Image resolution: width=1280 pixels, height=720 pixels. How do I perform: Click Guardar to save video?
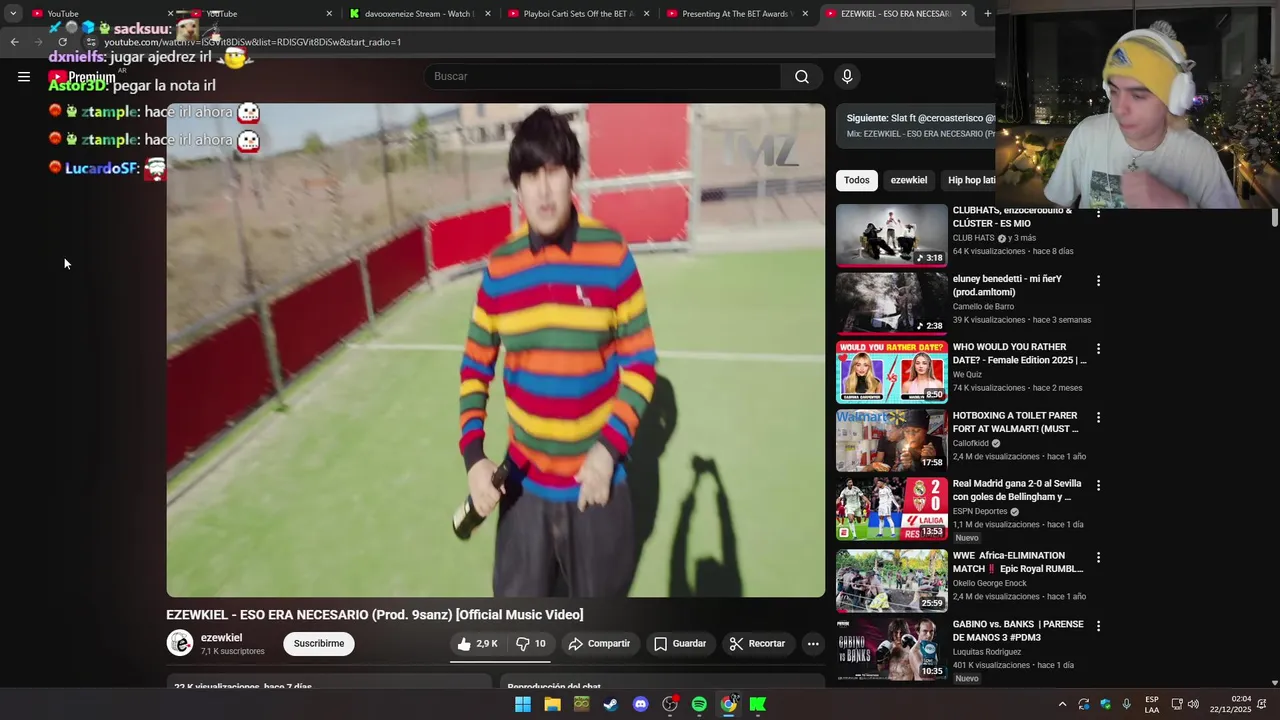click(x=680, y=644)
